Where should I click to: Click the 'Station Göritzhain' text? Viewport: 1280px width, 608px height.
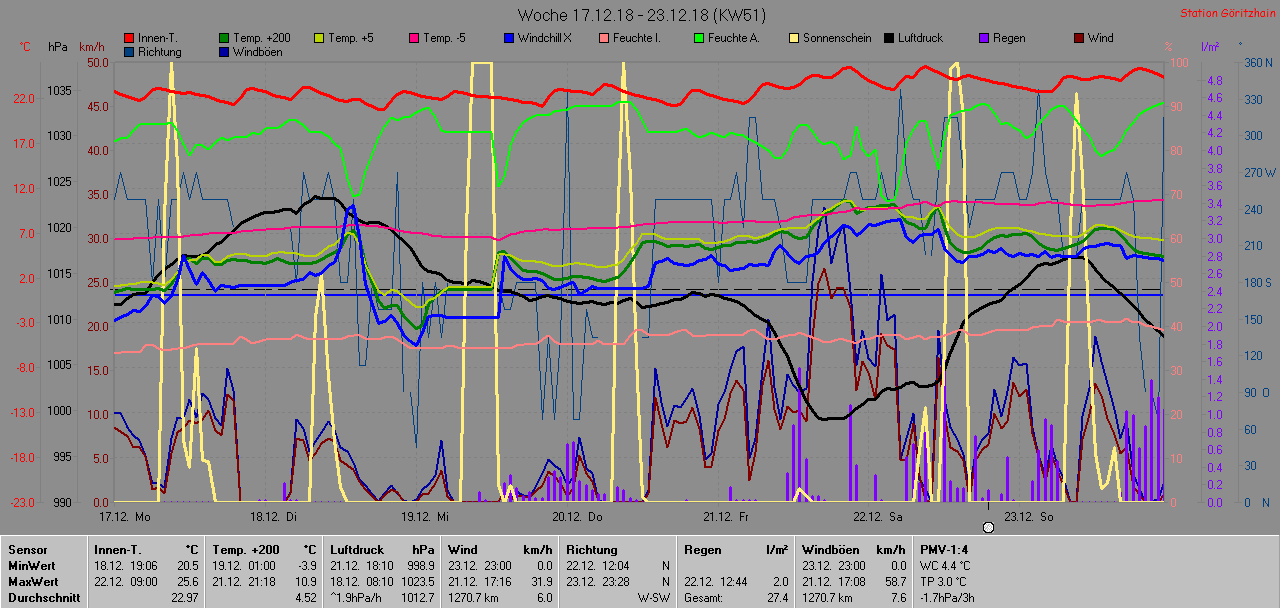pos(1226,14)
